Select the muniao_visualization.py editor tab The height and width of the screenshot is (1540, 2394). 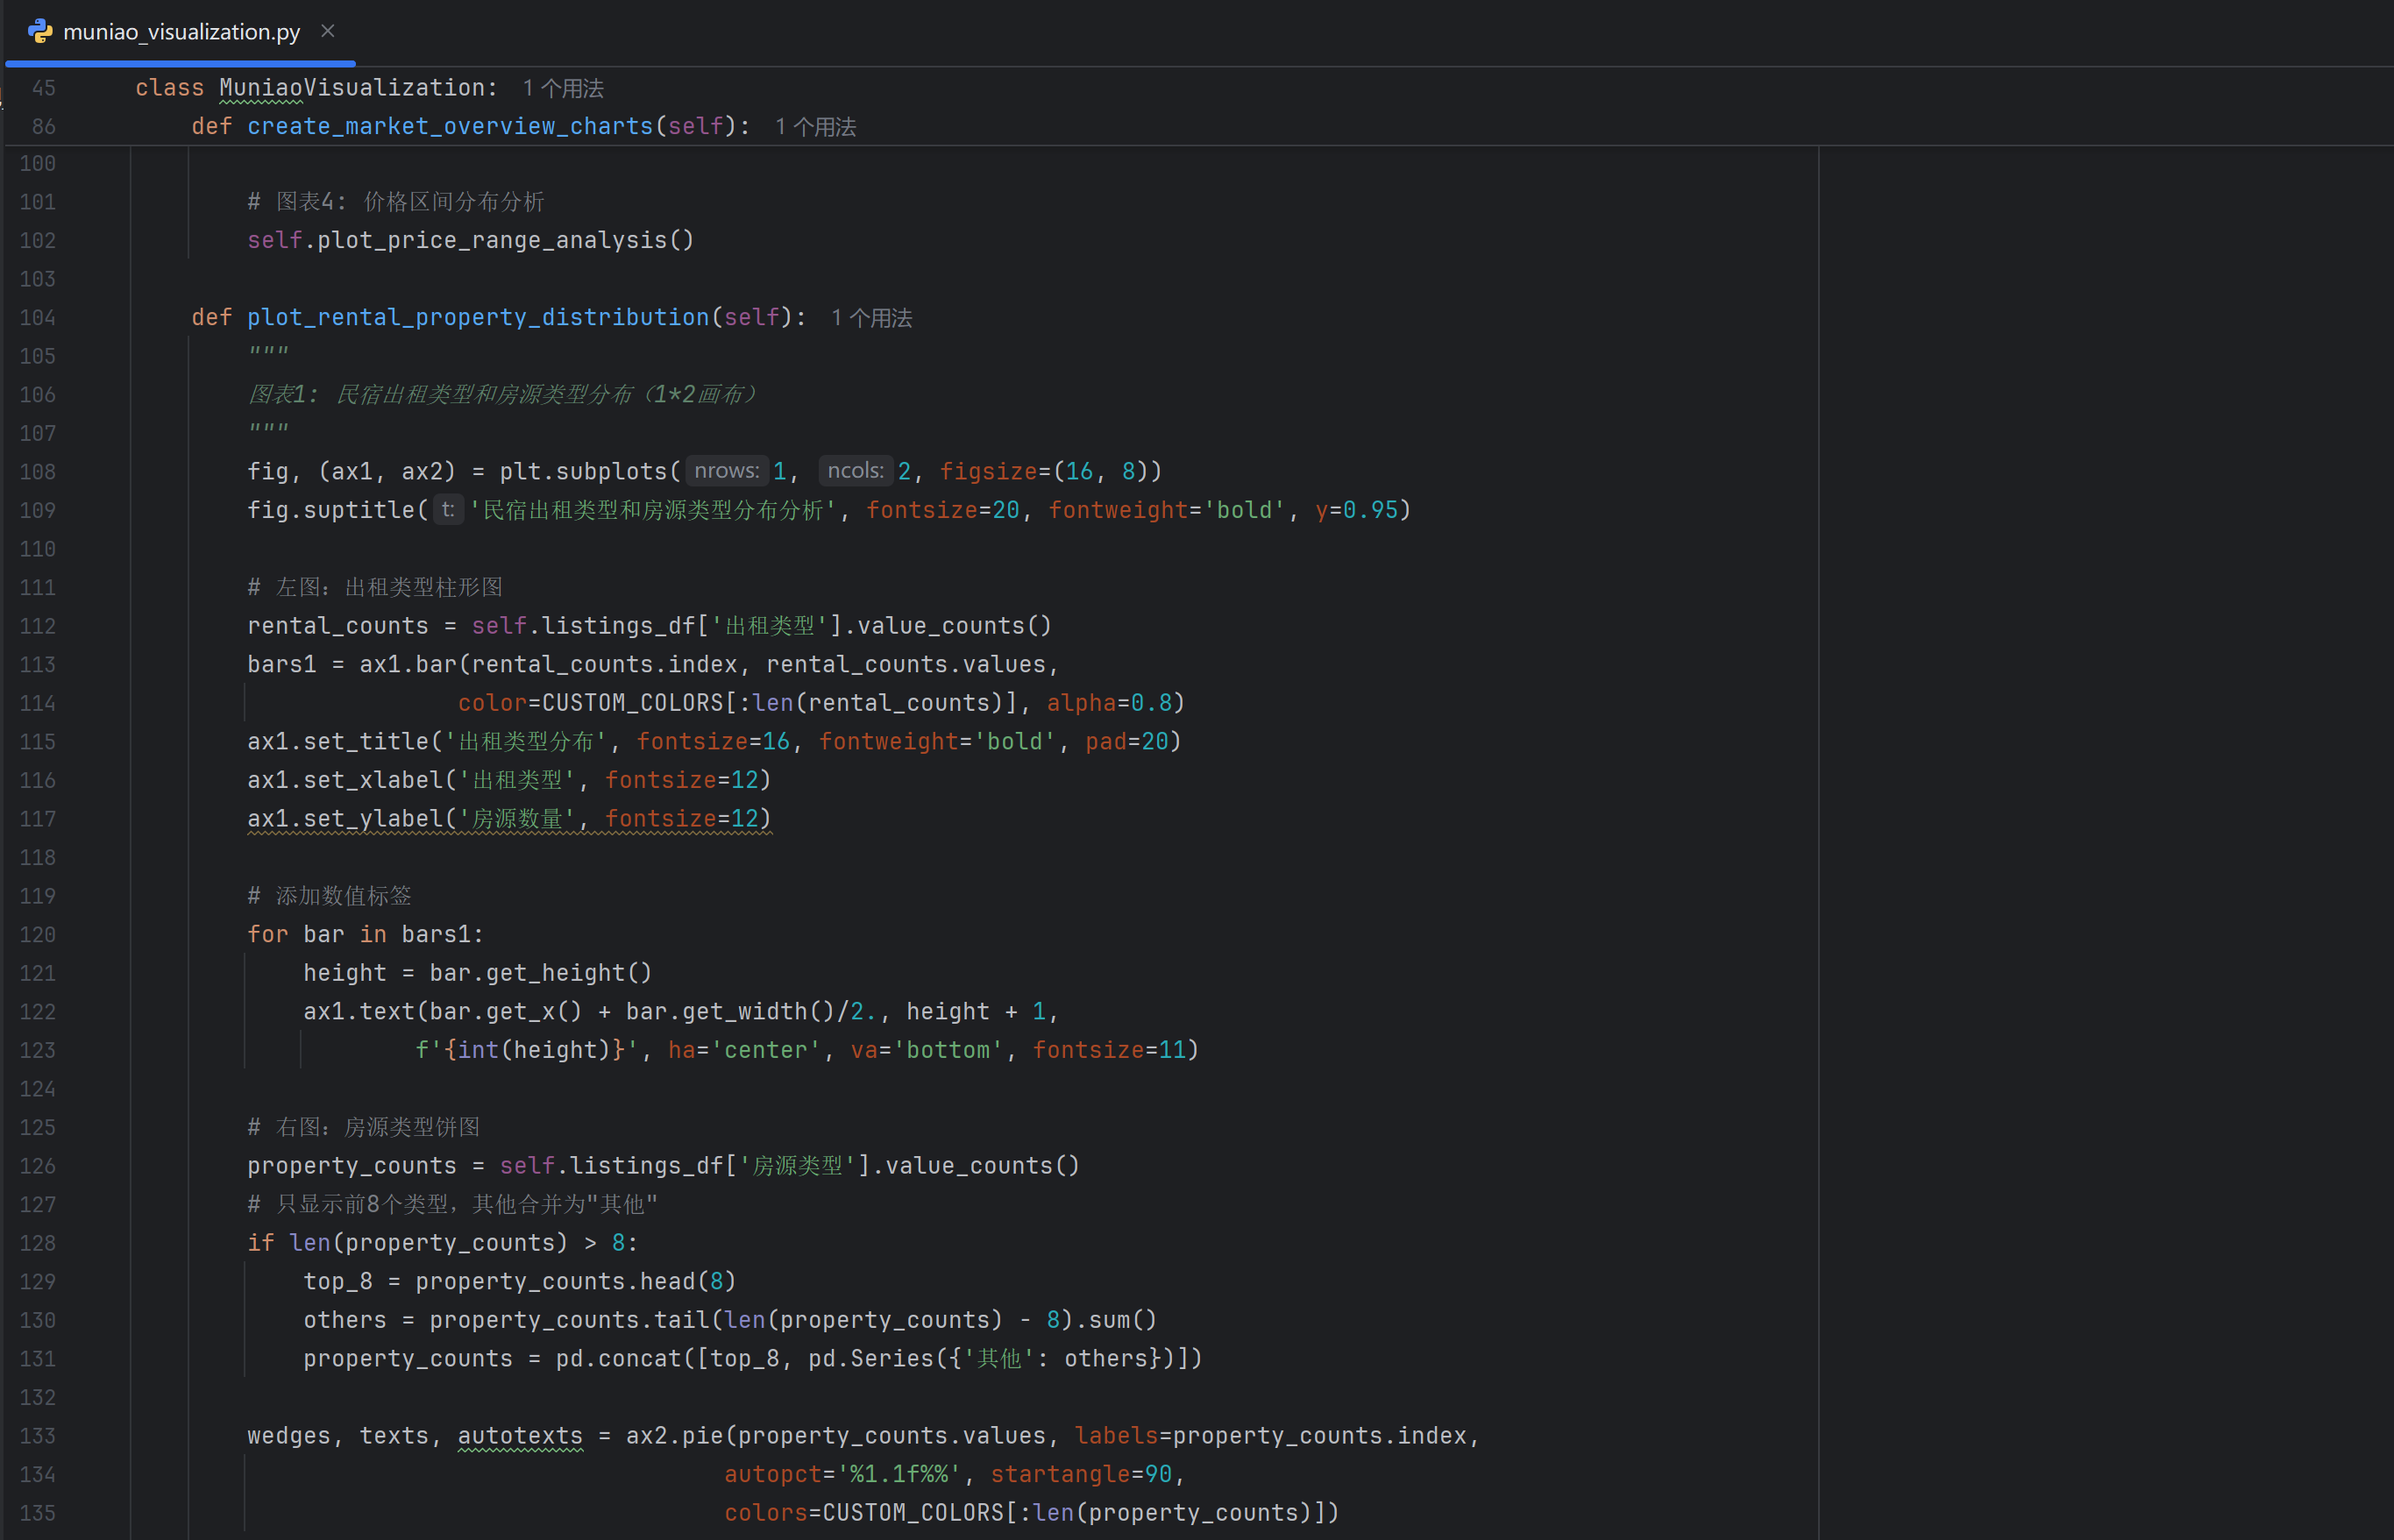(181, 32)
